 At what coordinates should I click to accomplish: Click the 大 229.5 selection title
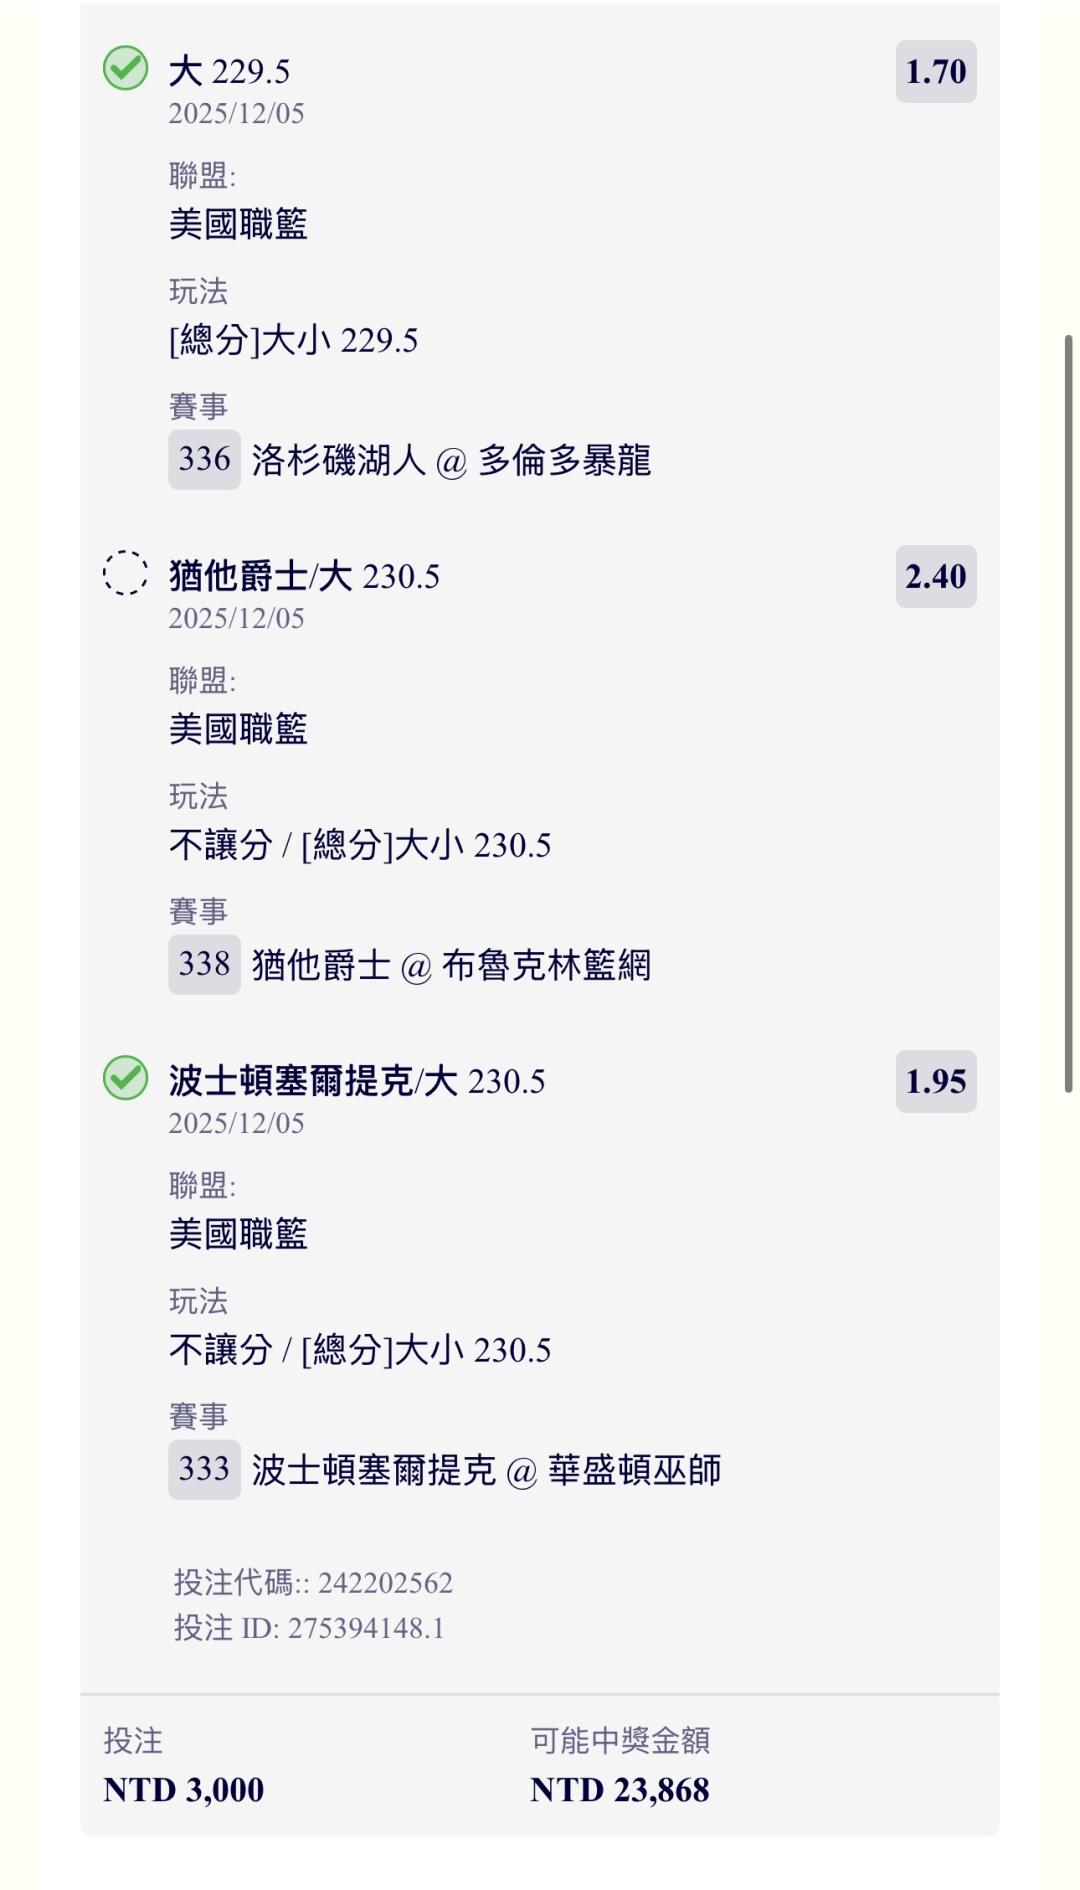(x=229, y=72)
